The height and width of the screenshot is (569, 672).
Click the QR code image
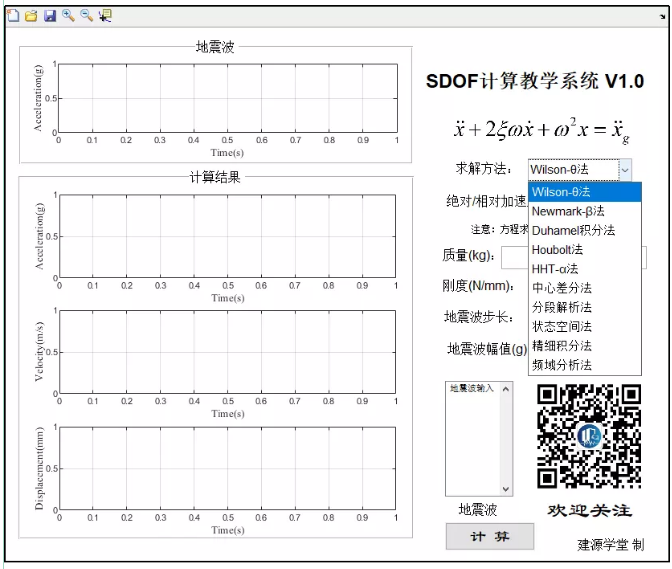click(589, 436)
